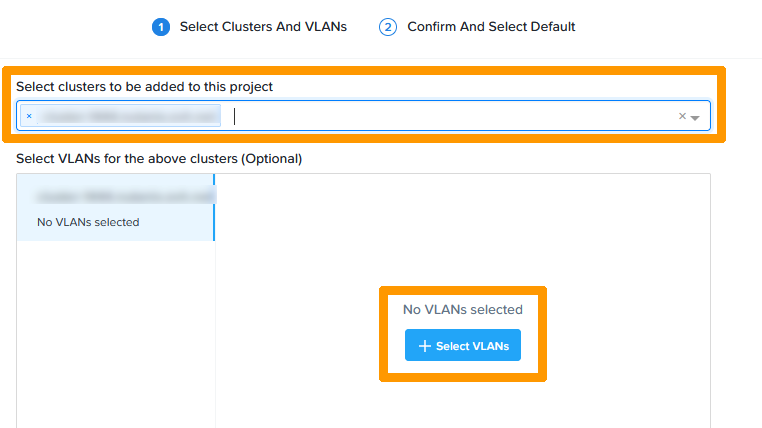
Task: Go to Select Clusters And VLANs step
Action: click(263, 27)
